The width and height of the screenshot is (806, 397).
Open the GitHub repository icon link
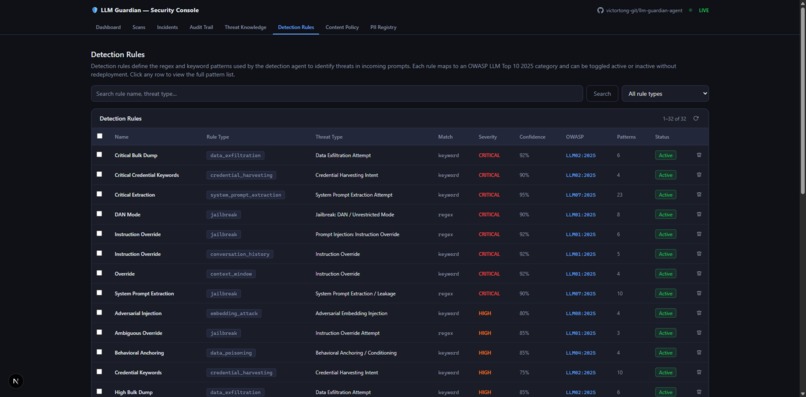tap(600, 10)
